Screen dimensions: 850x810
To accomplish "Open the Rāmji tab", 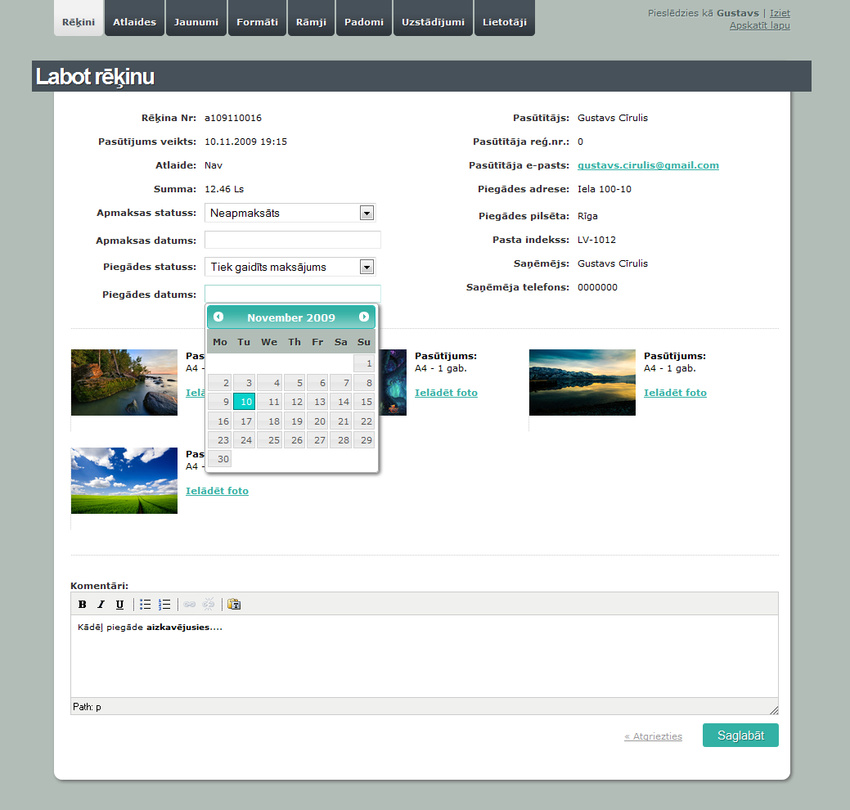I will (x=311, y=20).
